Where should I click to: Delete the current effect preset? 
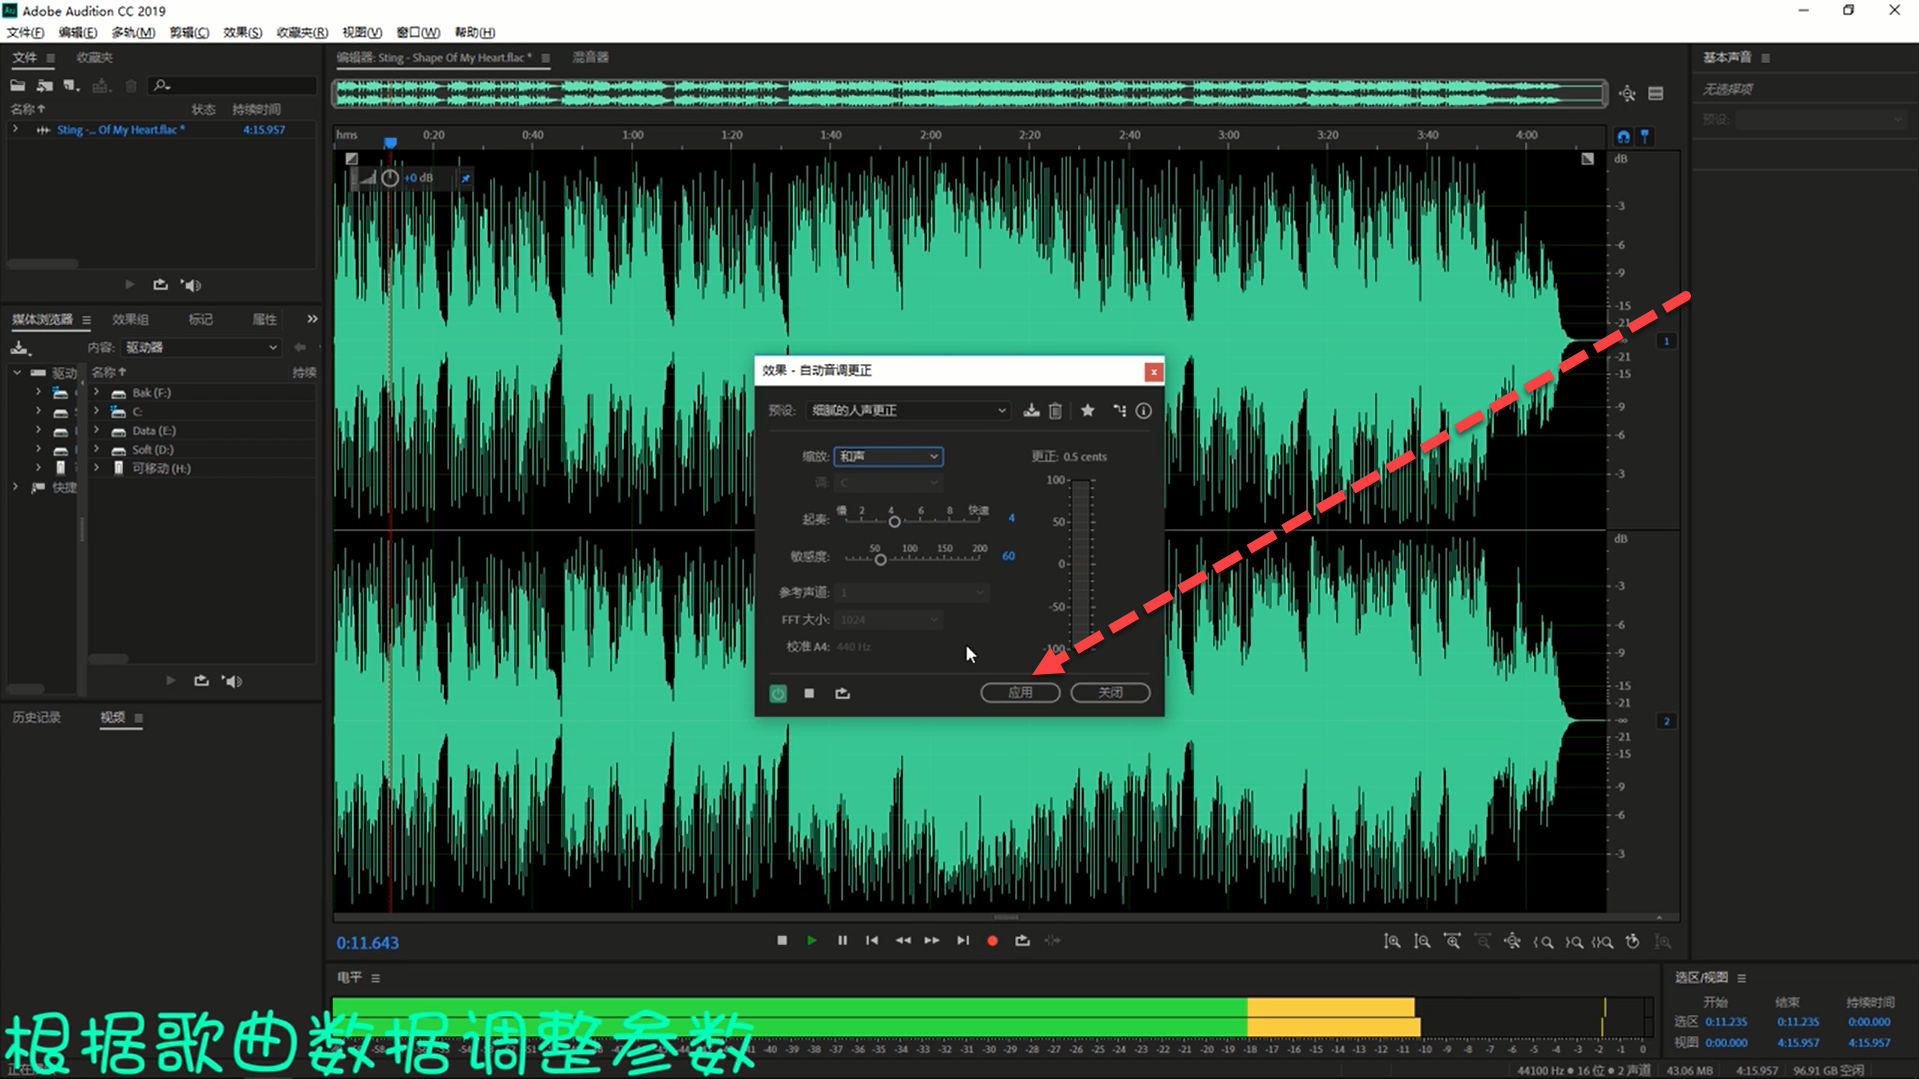pos(1055,411)
